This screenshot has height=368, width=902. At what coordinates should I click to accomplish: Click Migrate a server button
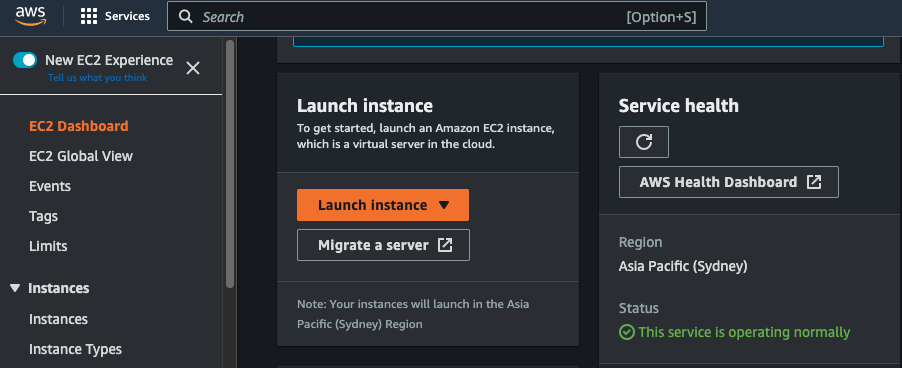(x=383, y=245)
